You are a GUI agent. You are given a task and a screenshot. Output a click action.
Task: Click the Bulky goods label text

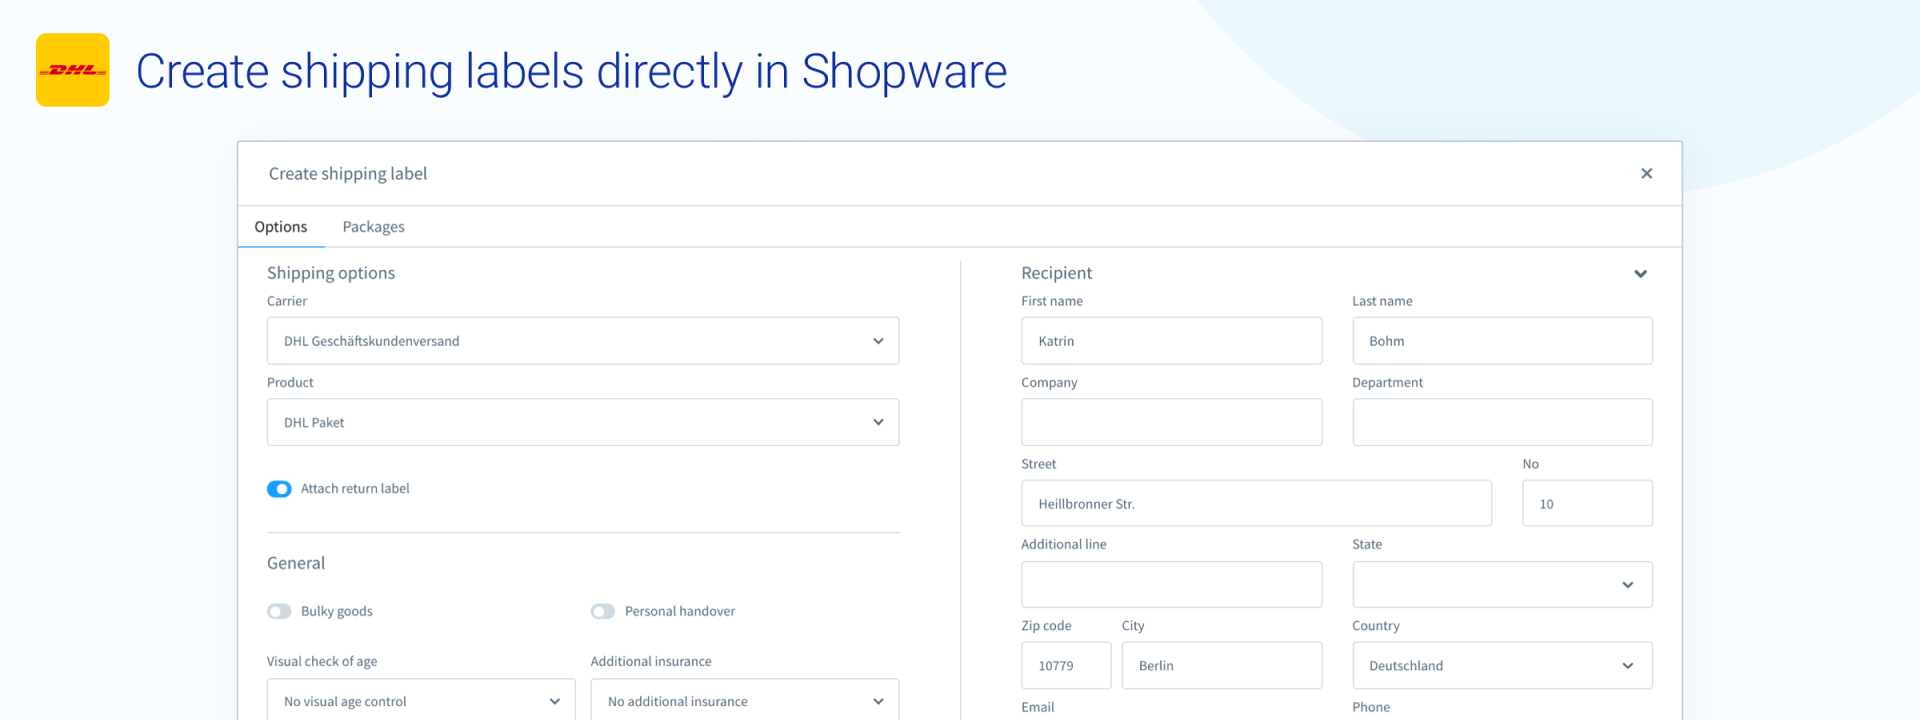pos(337,611)
